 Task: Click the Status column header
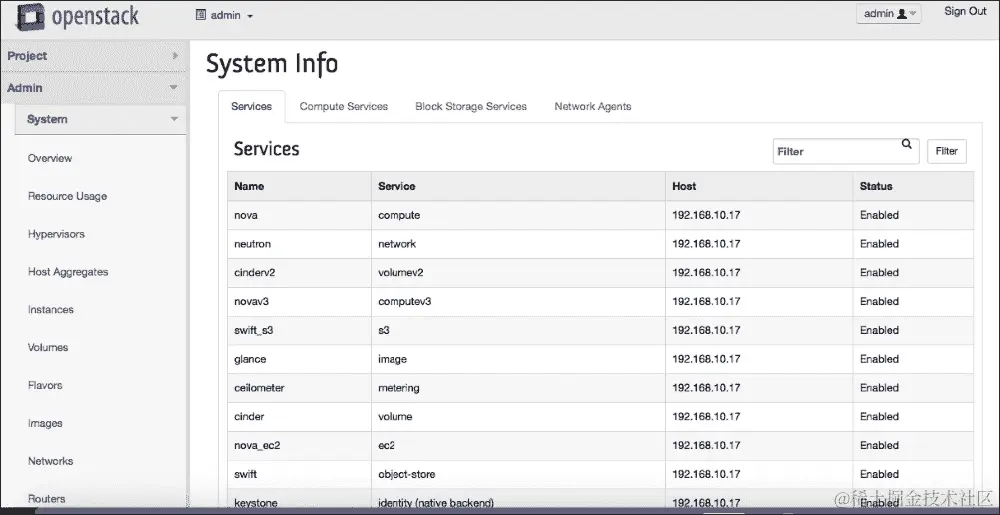(913, 186)
